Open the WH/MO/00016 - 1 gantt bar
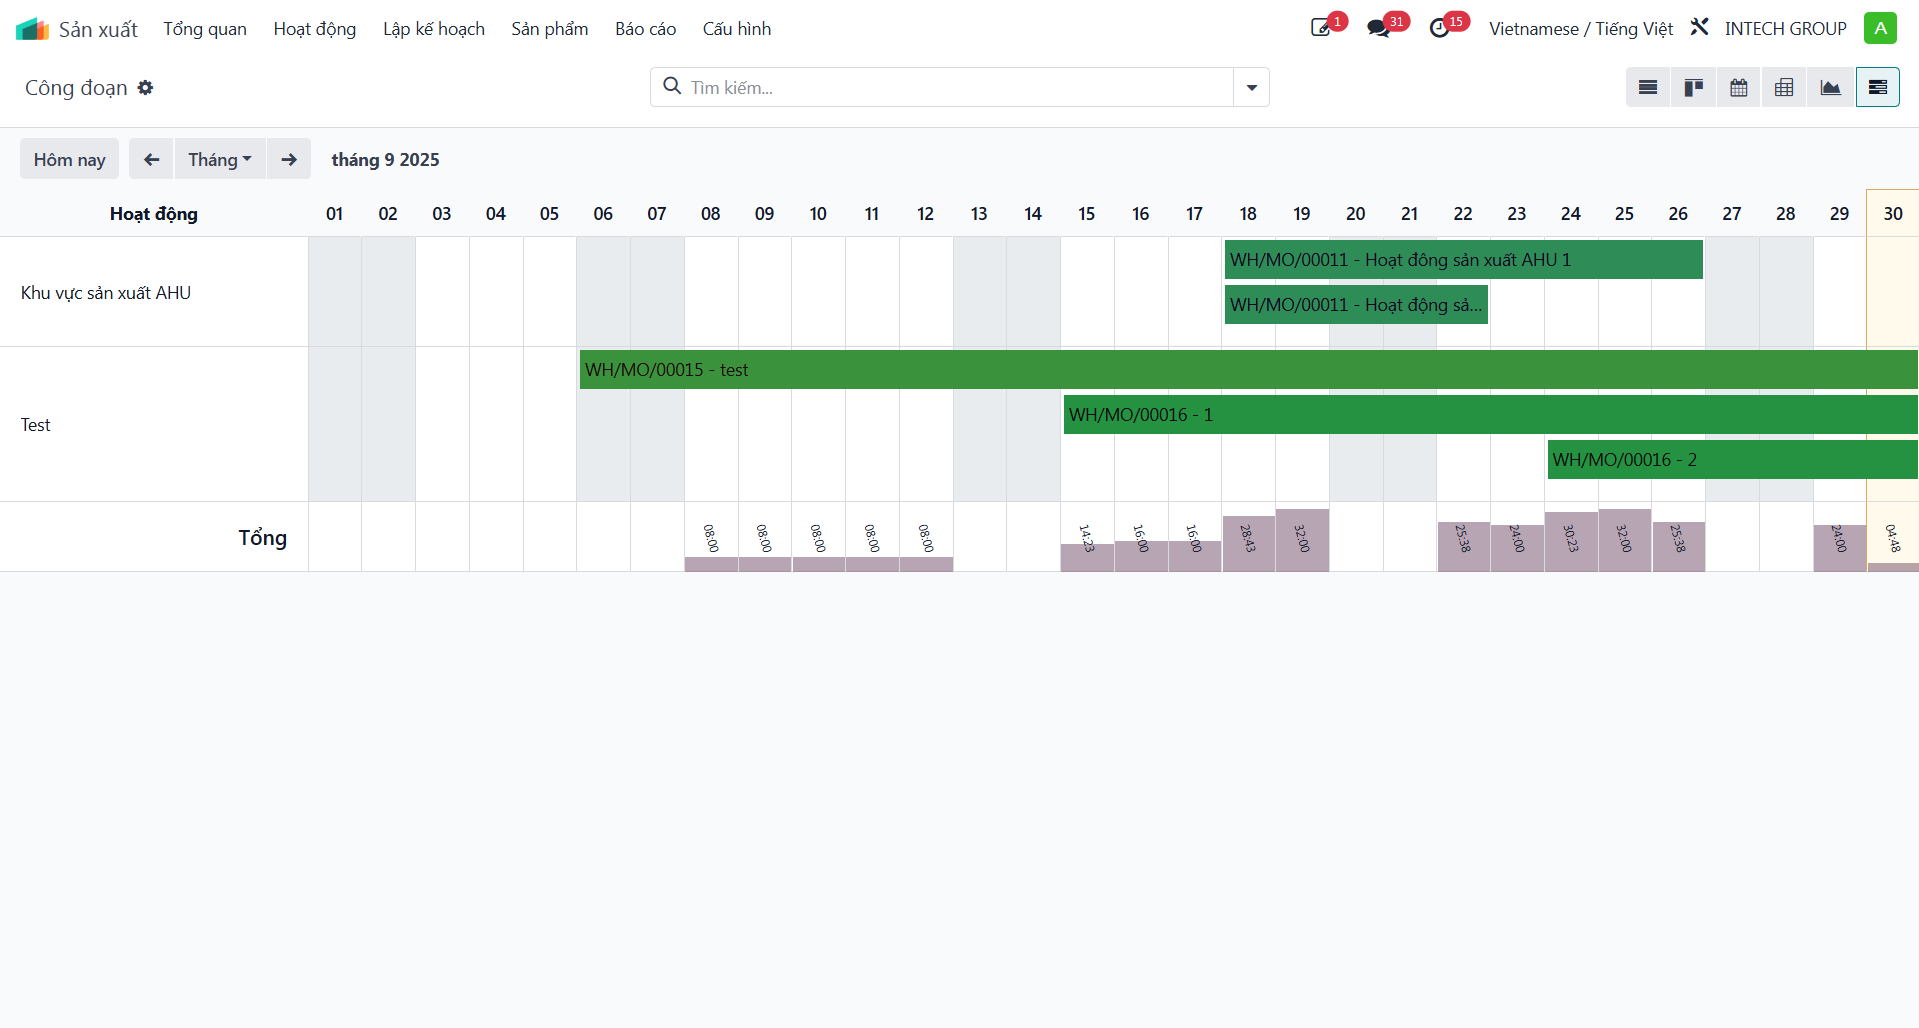The width and height of the screenshot is (1919, 1028). coord(1491,415)
